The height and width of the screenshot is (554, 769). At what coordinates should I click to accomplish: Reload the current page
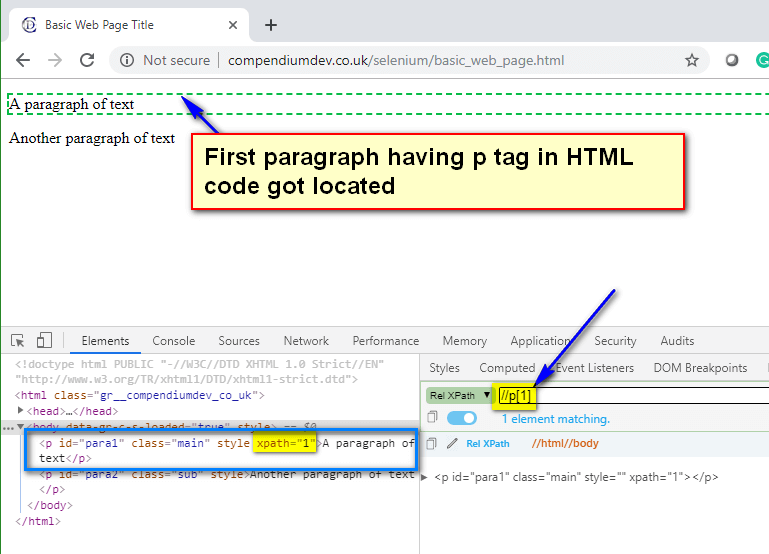tap(87, 60)
